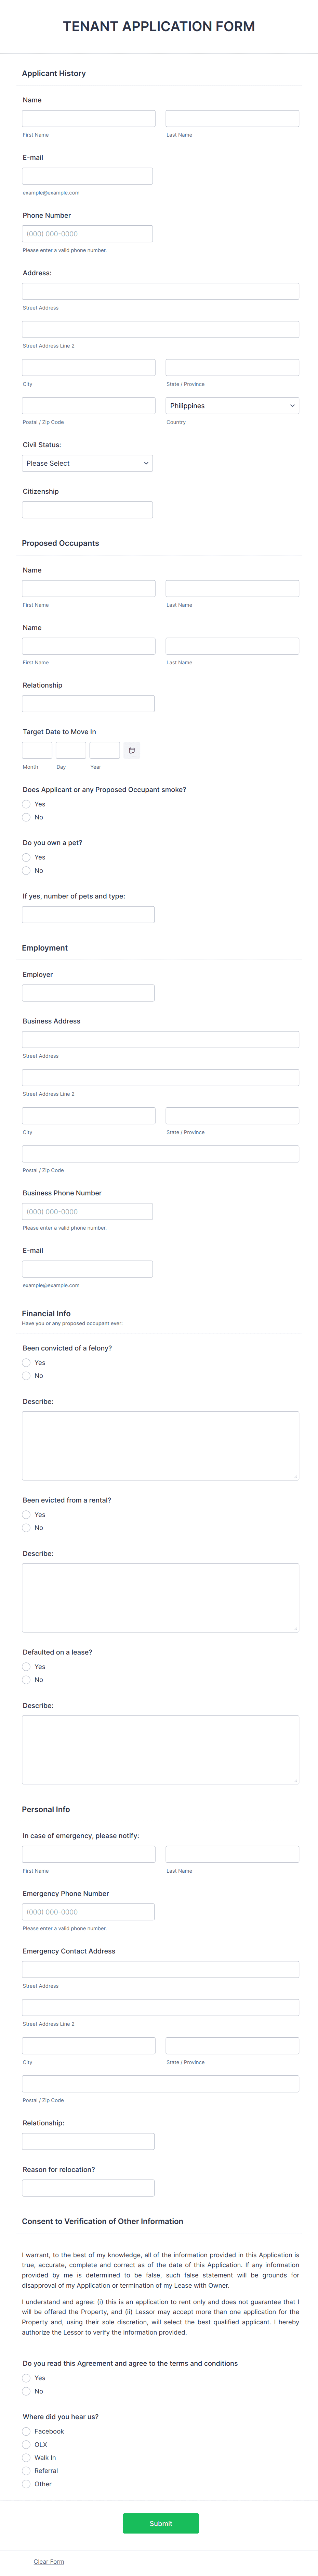This screenshot has width=318, height=2576.
Task: Click the Citizenship input field
Action: click(x=87, y=508)
